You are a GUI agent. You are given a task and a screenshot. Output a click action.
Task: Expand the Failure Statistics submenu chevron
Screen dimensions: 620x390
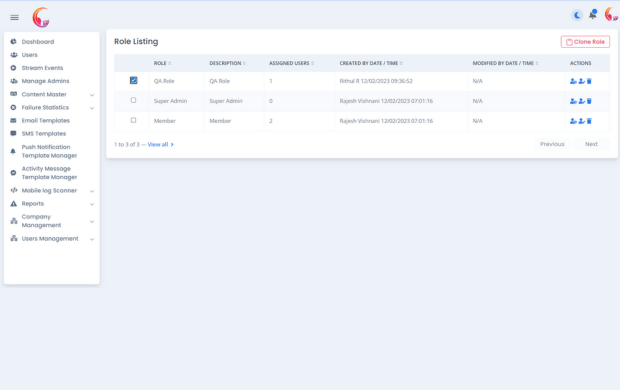(x=92, y=108)
